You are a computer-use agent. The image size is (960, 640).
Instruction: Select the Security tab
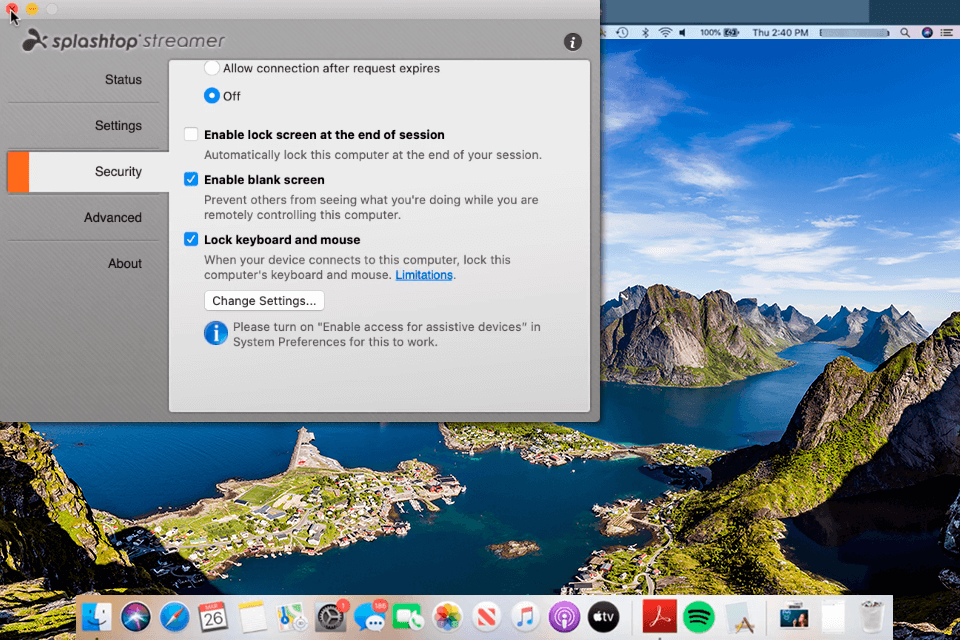[x=88, y=171]
